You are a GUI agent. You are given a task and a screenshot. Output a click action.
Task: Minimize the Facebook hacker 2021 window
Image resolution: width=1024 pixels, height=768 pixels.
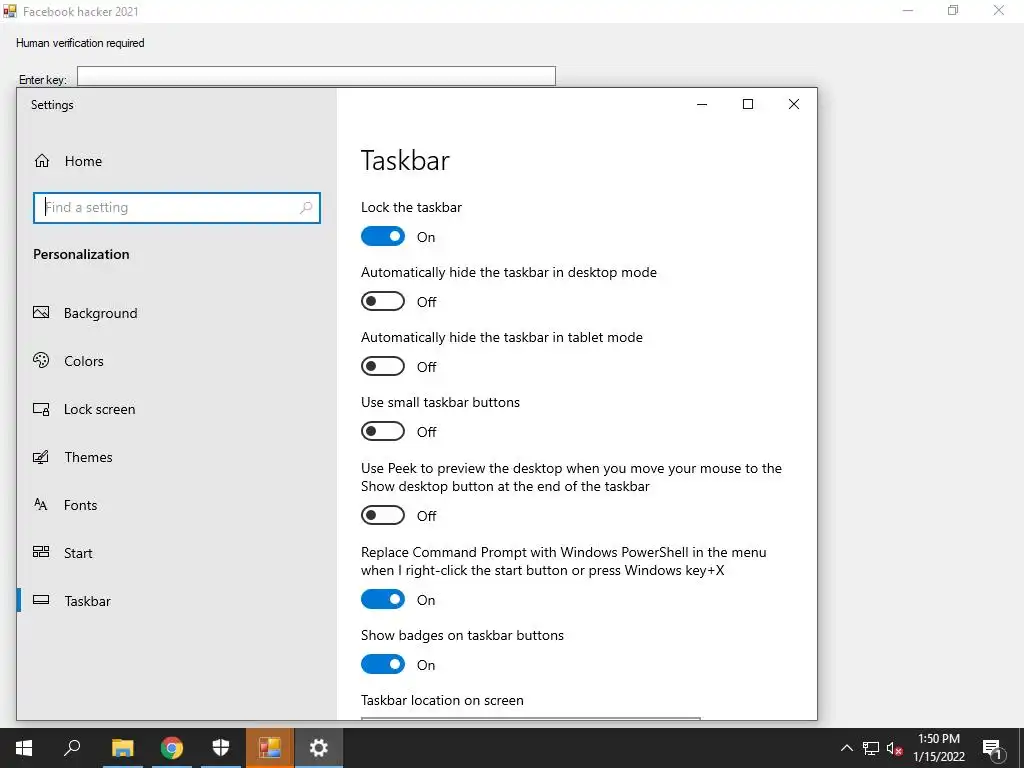pos(908,10)
